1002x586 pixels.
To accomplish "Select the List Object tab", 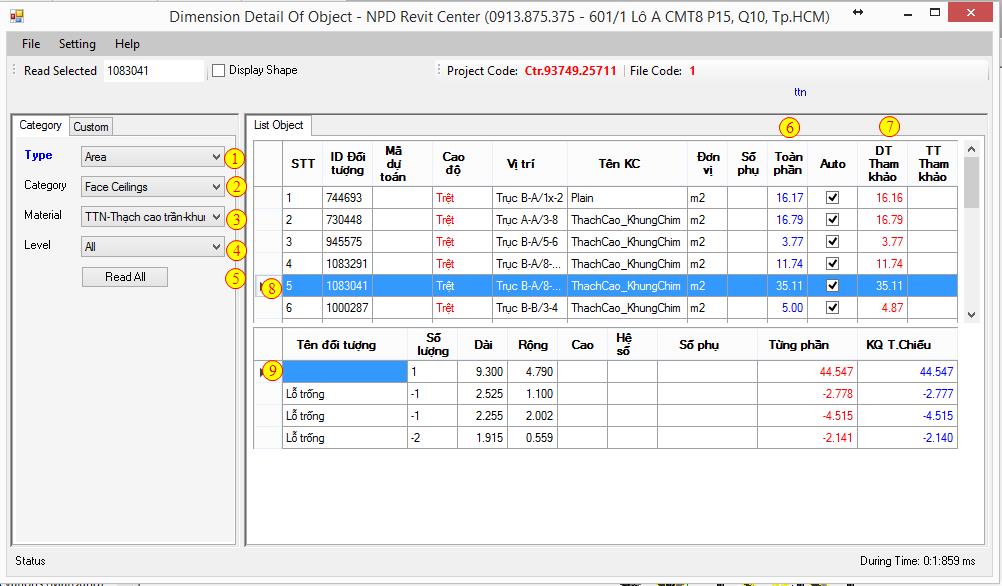I will point(279,125).
